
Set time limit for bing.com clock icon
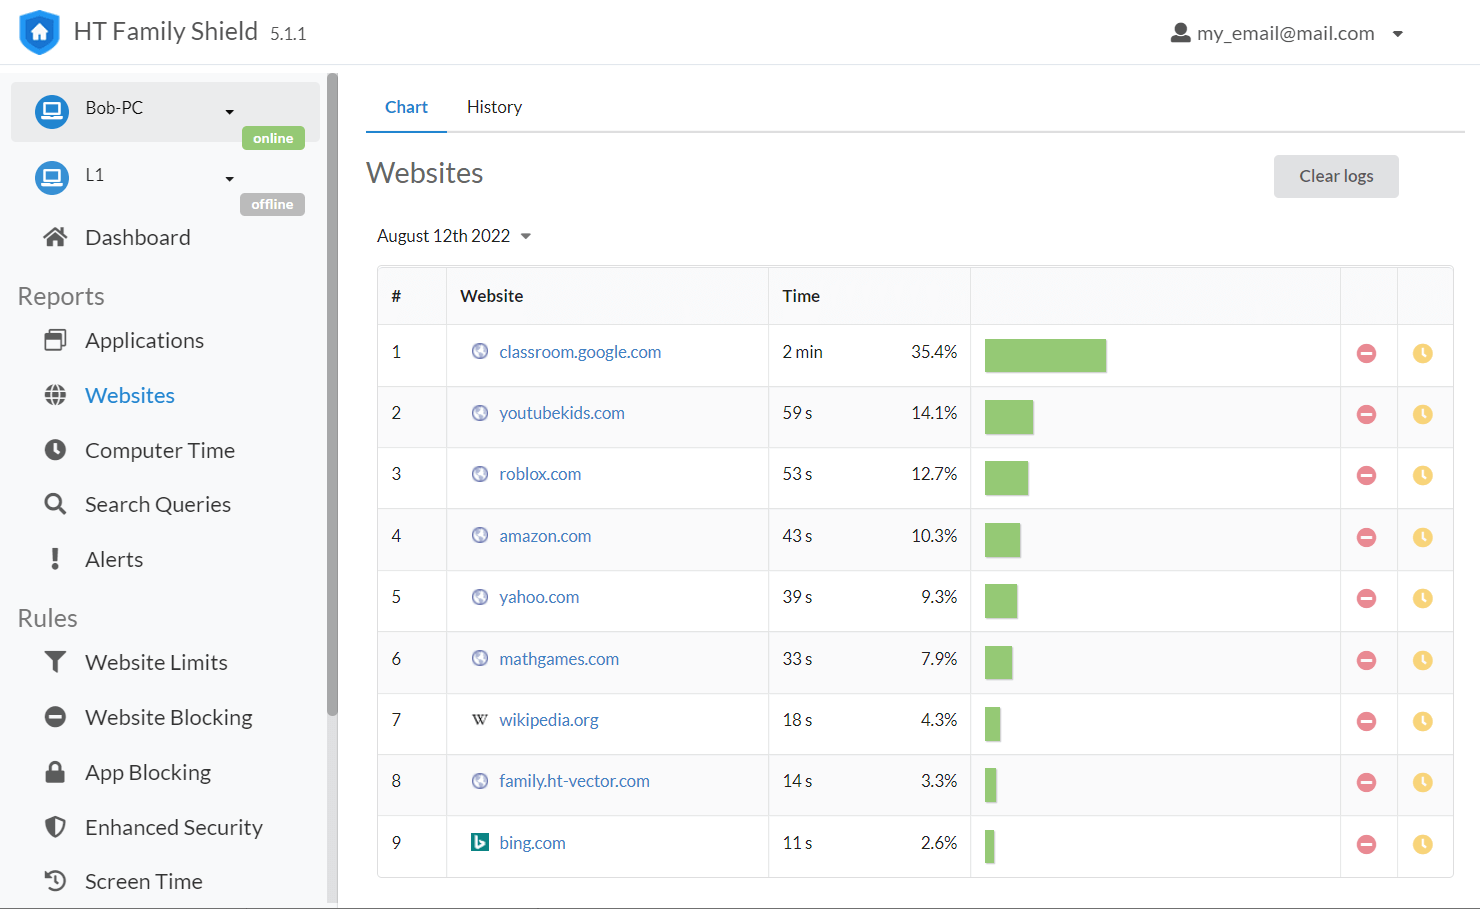[x=1422, y=844]
